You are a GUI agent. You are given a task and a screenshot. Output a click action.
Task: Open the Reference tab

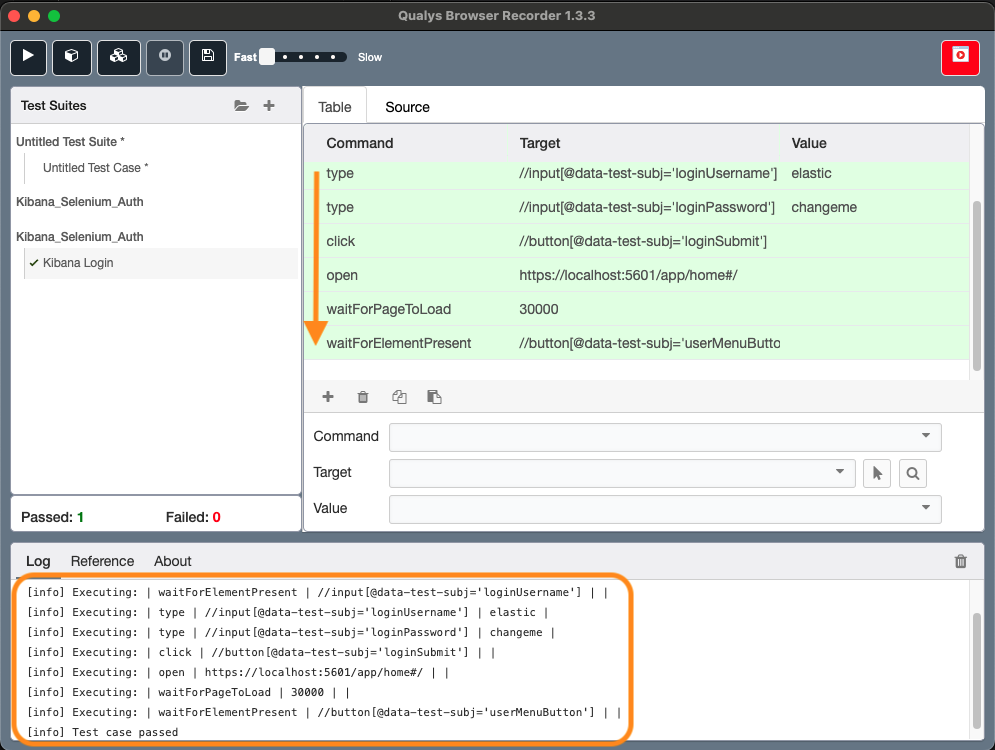click(x=102, y=561)
